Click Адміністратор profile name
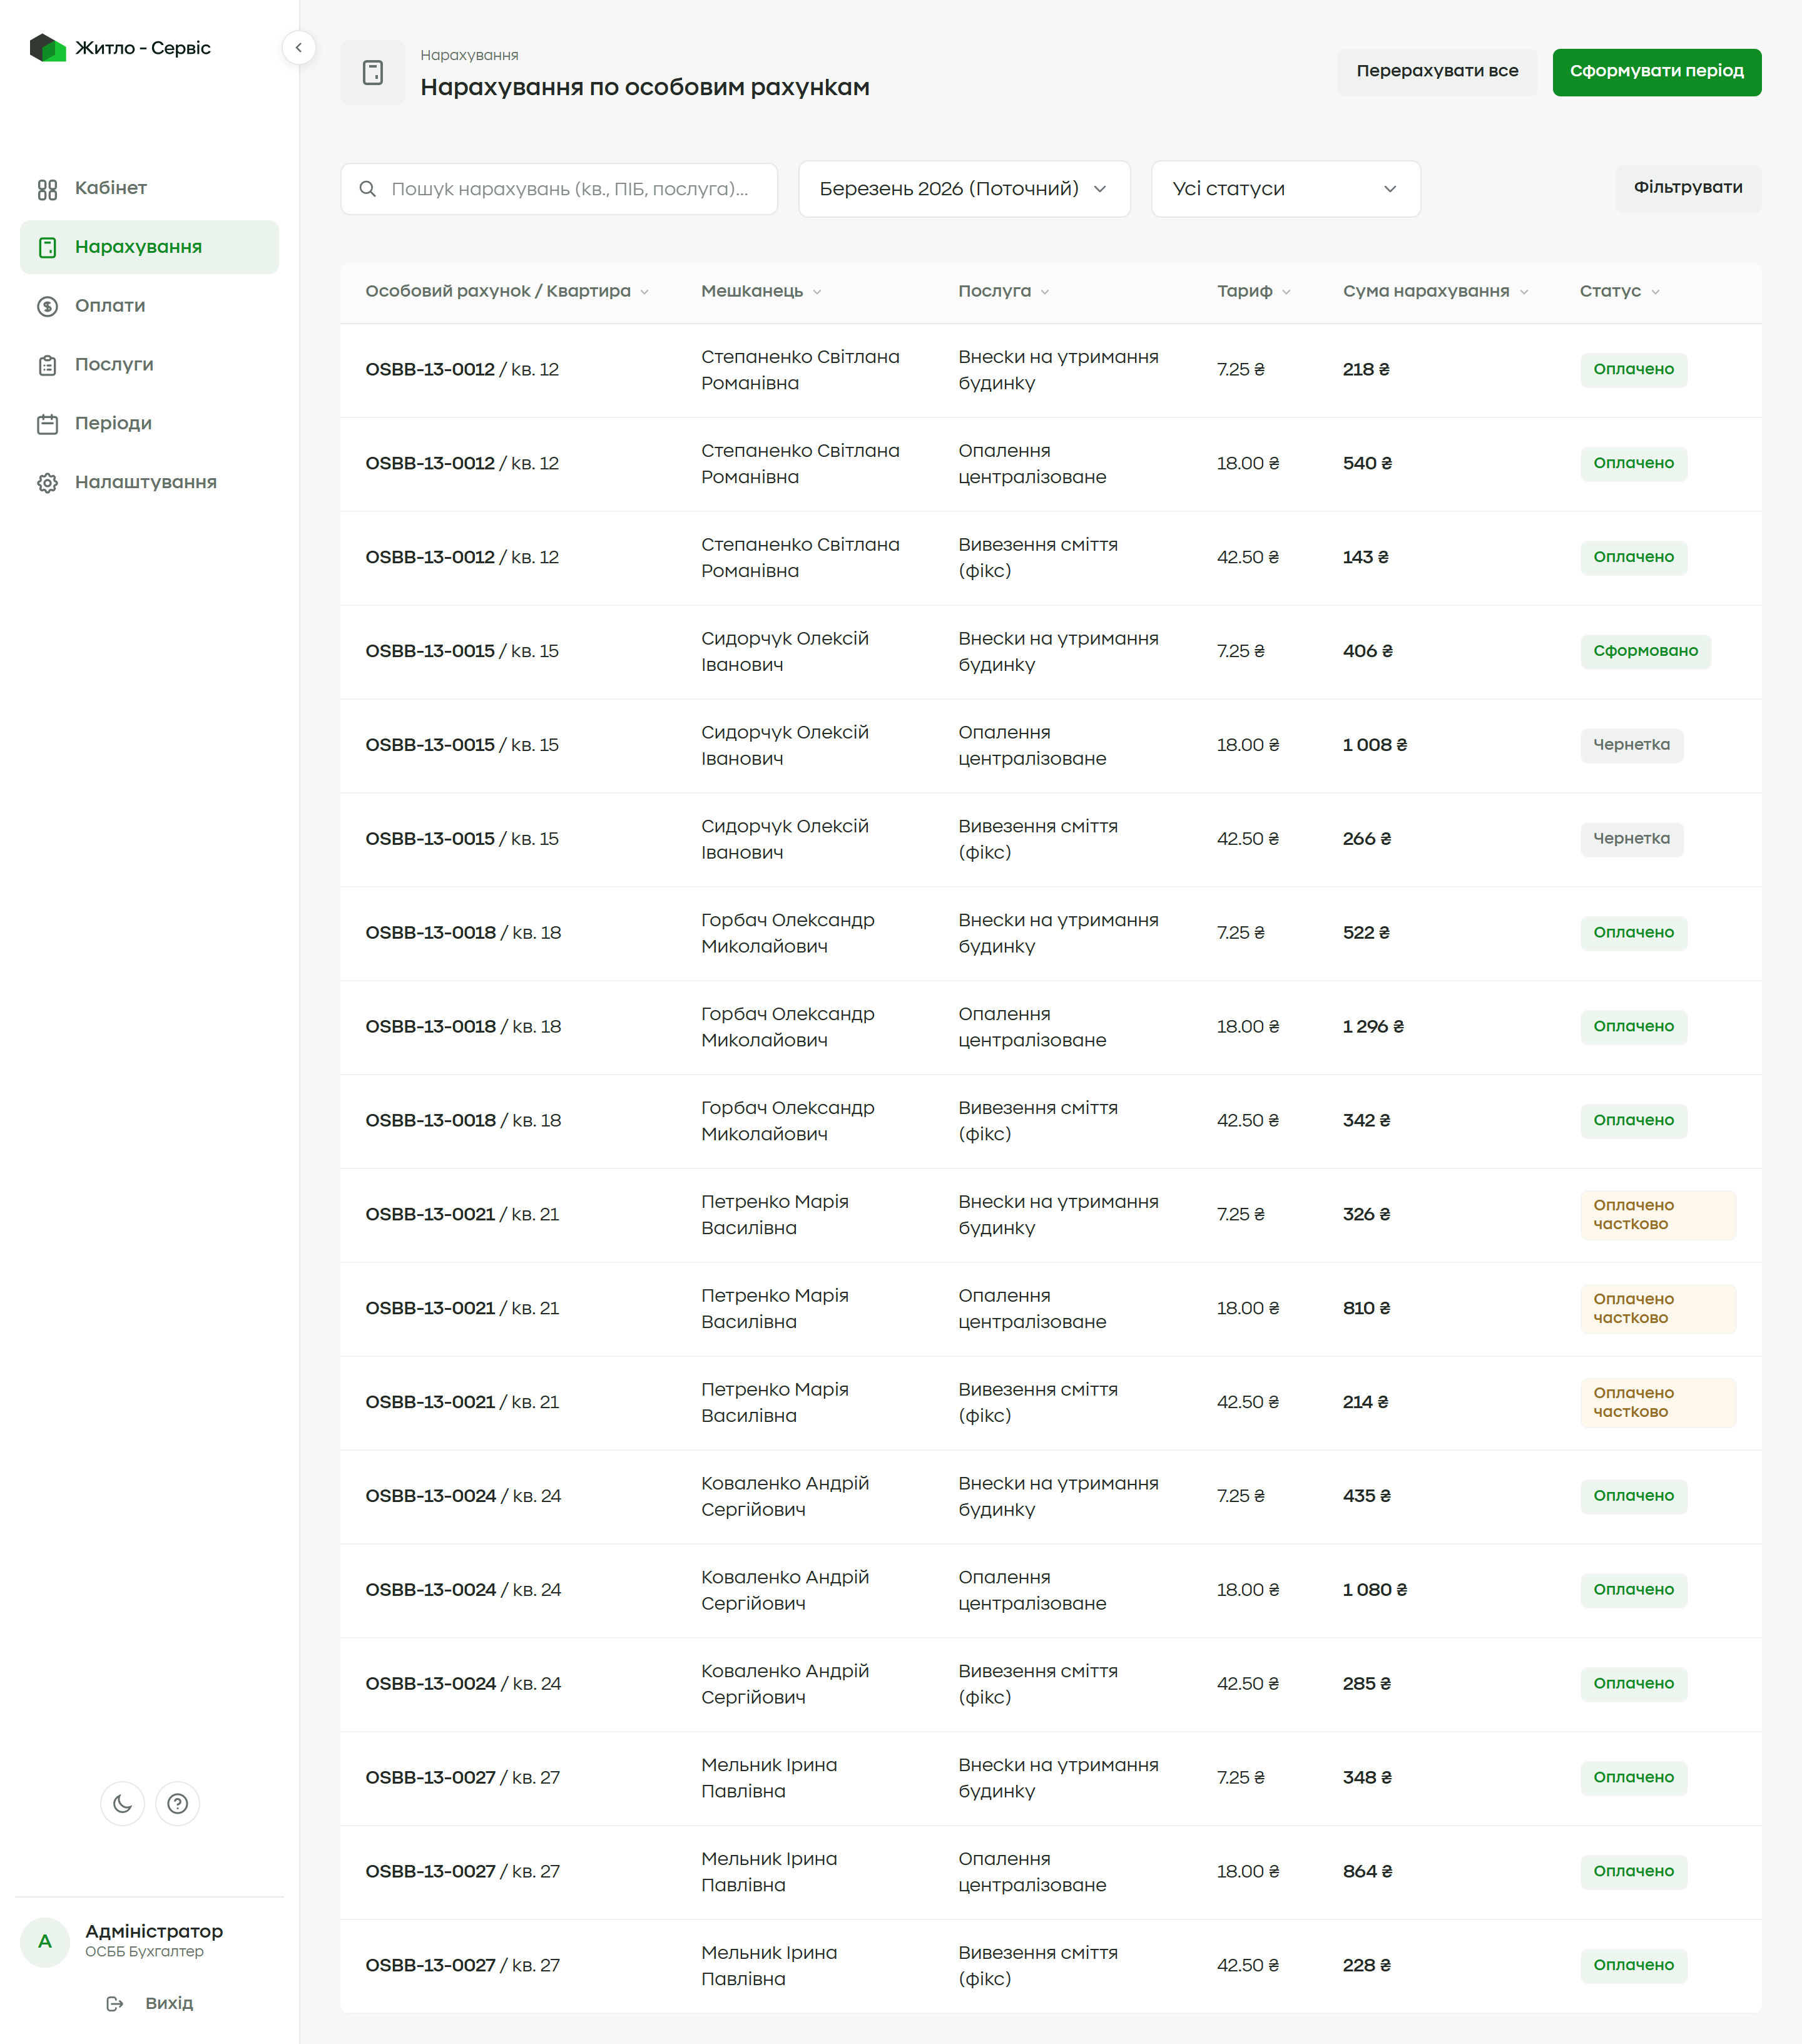This screenshot has height=2044, width=1802. pos(154,1931)
